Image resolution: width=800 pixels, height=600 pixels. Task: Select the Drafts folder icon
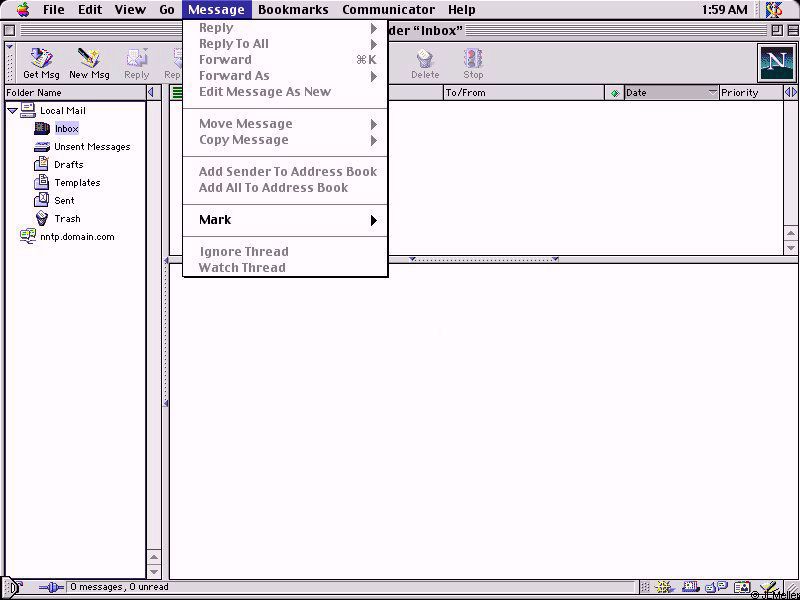pos(41,164)
